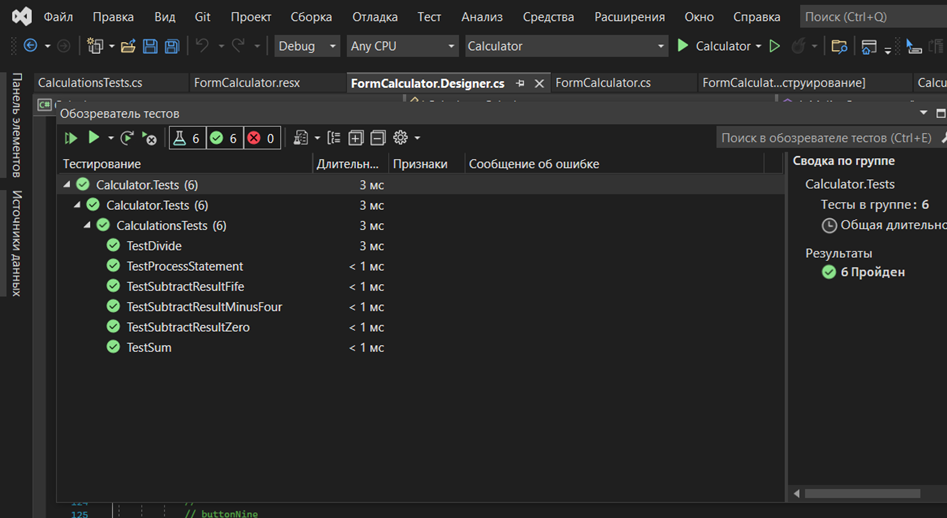
Task: Click the 6 Пройден results link
Action: coord(873,272)
